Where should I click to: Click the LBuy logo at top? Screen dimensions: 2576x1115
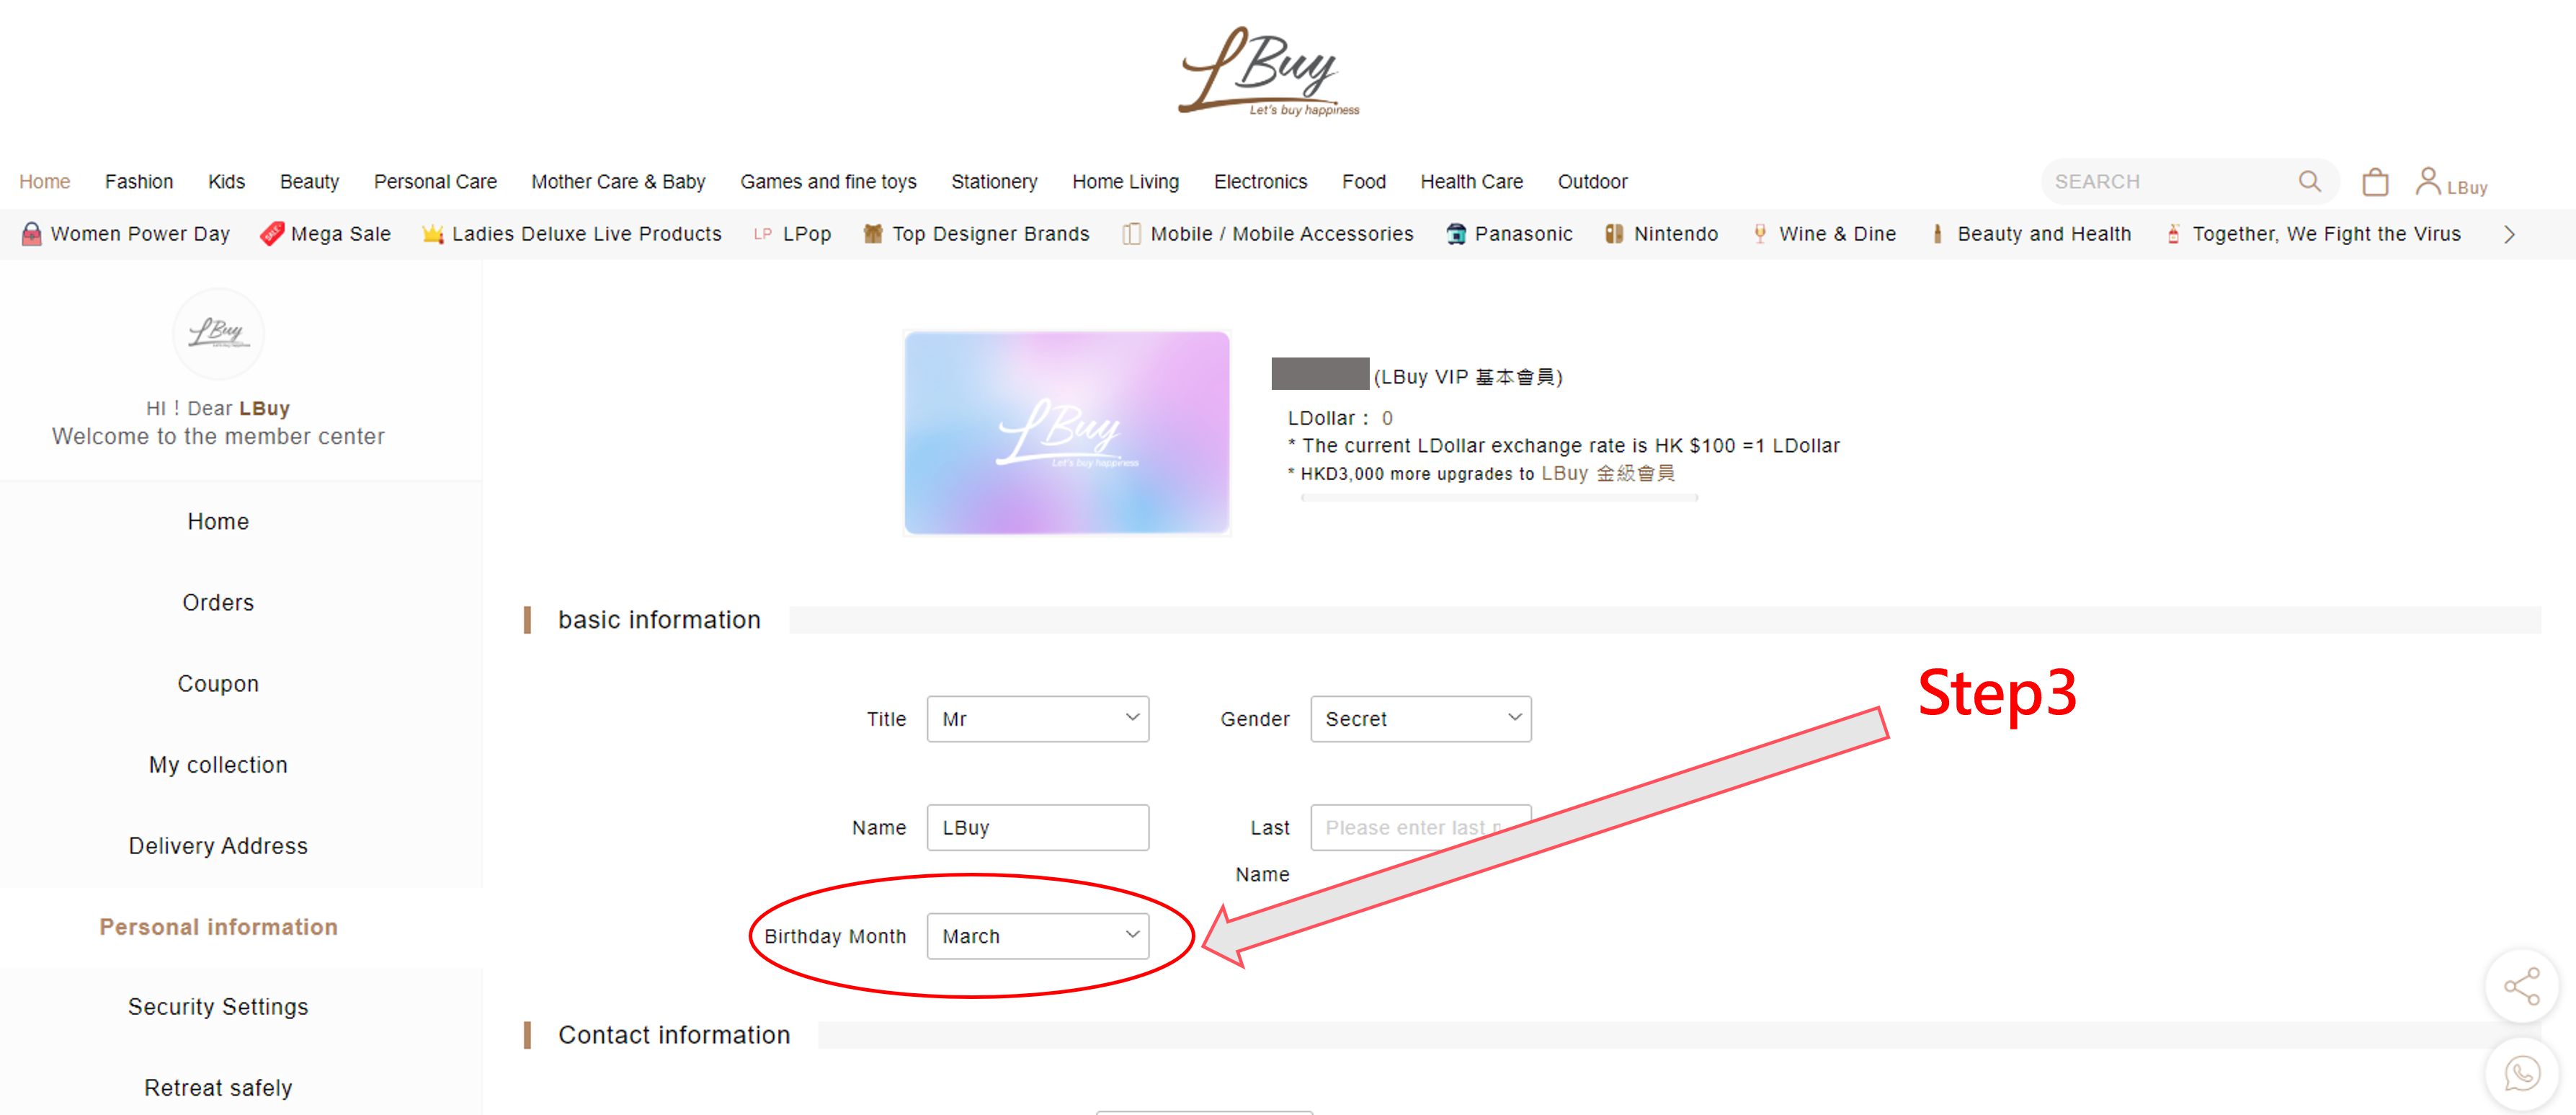(1269, 72)
